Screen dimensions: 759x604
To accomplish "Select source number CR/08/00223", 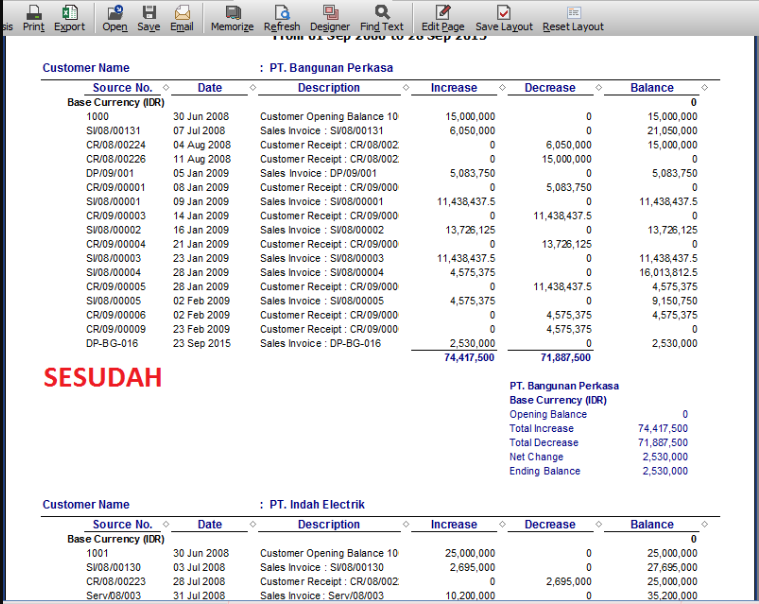I will click(x=116, y=581).
